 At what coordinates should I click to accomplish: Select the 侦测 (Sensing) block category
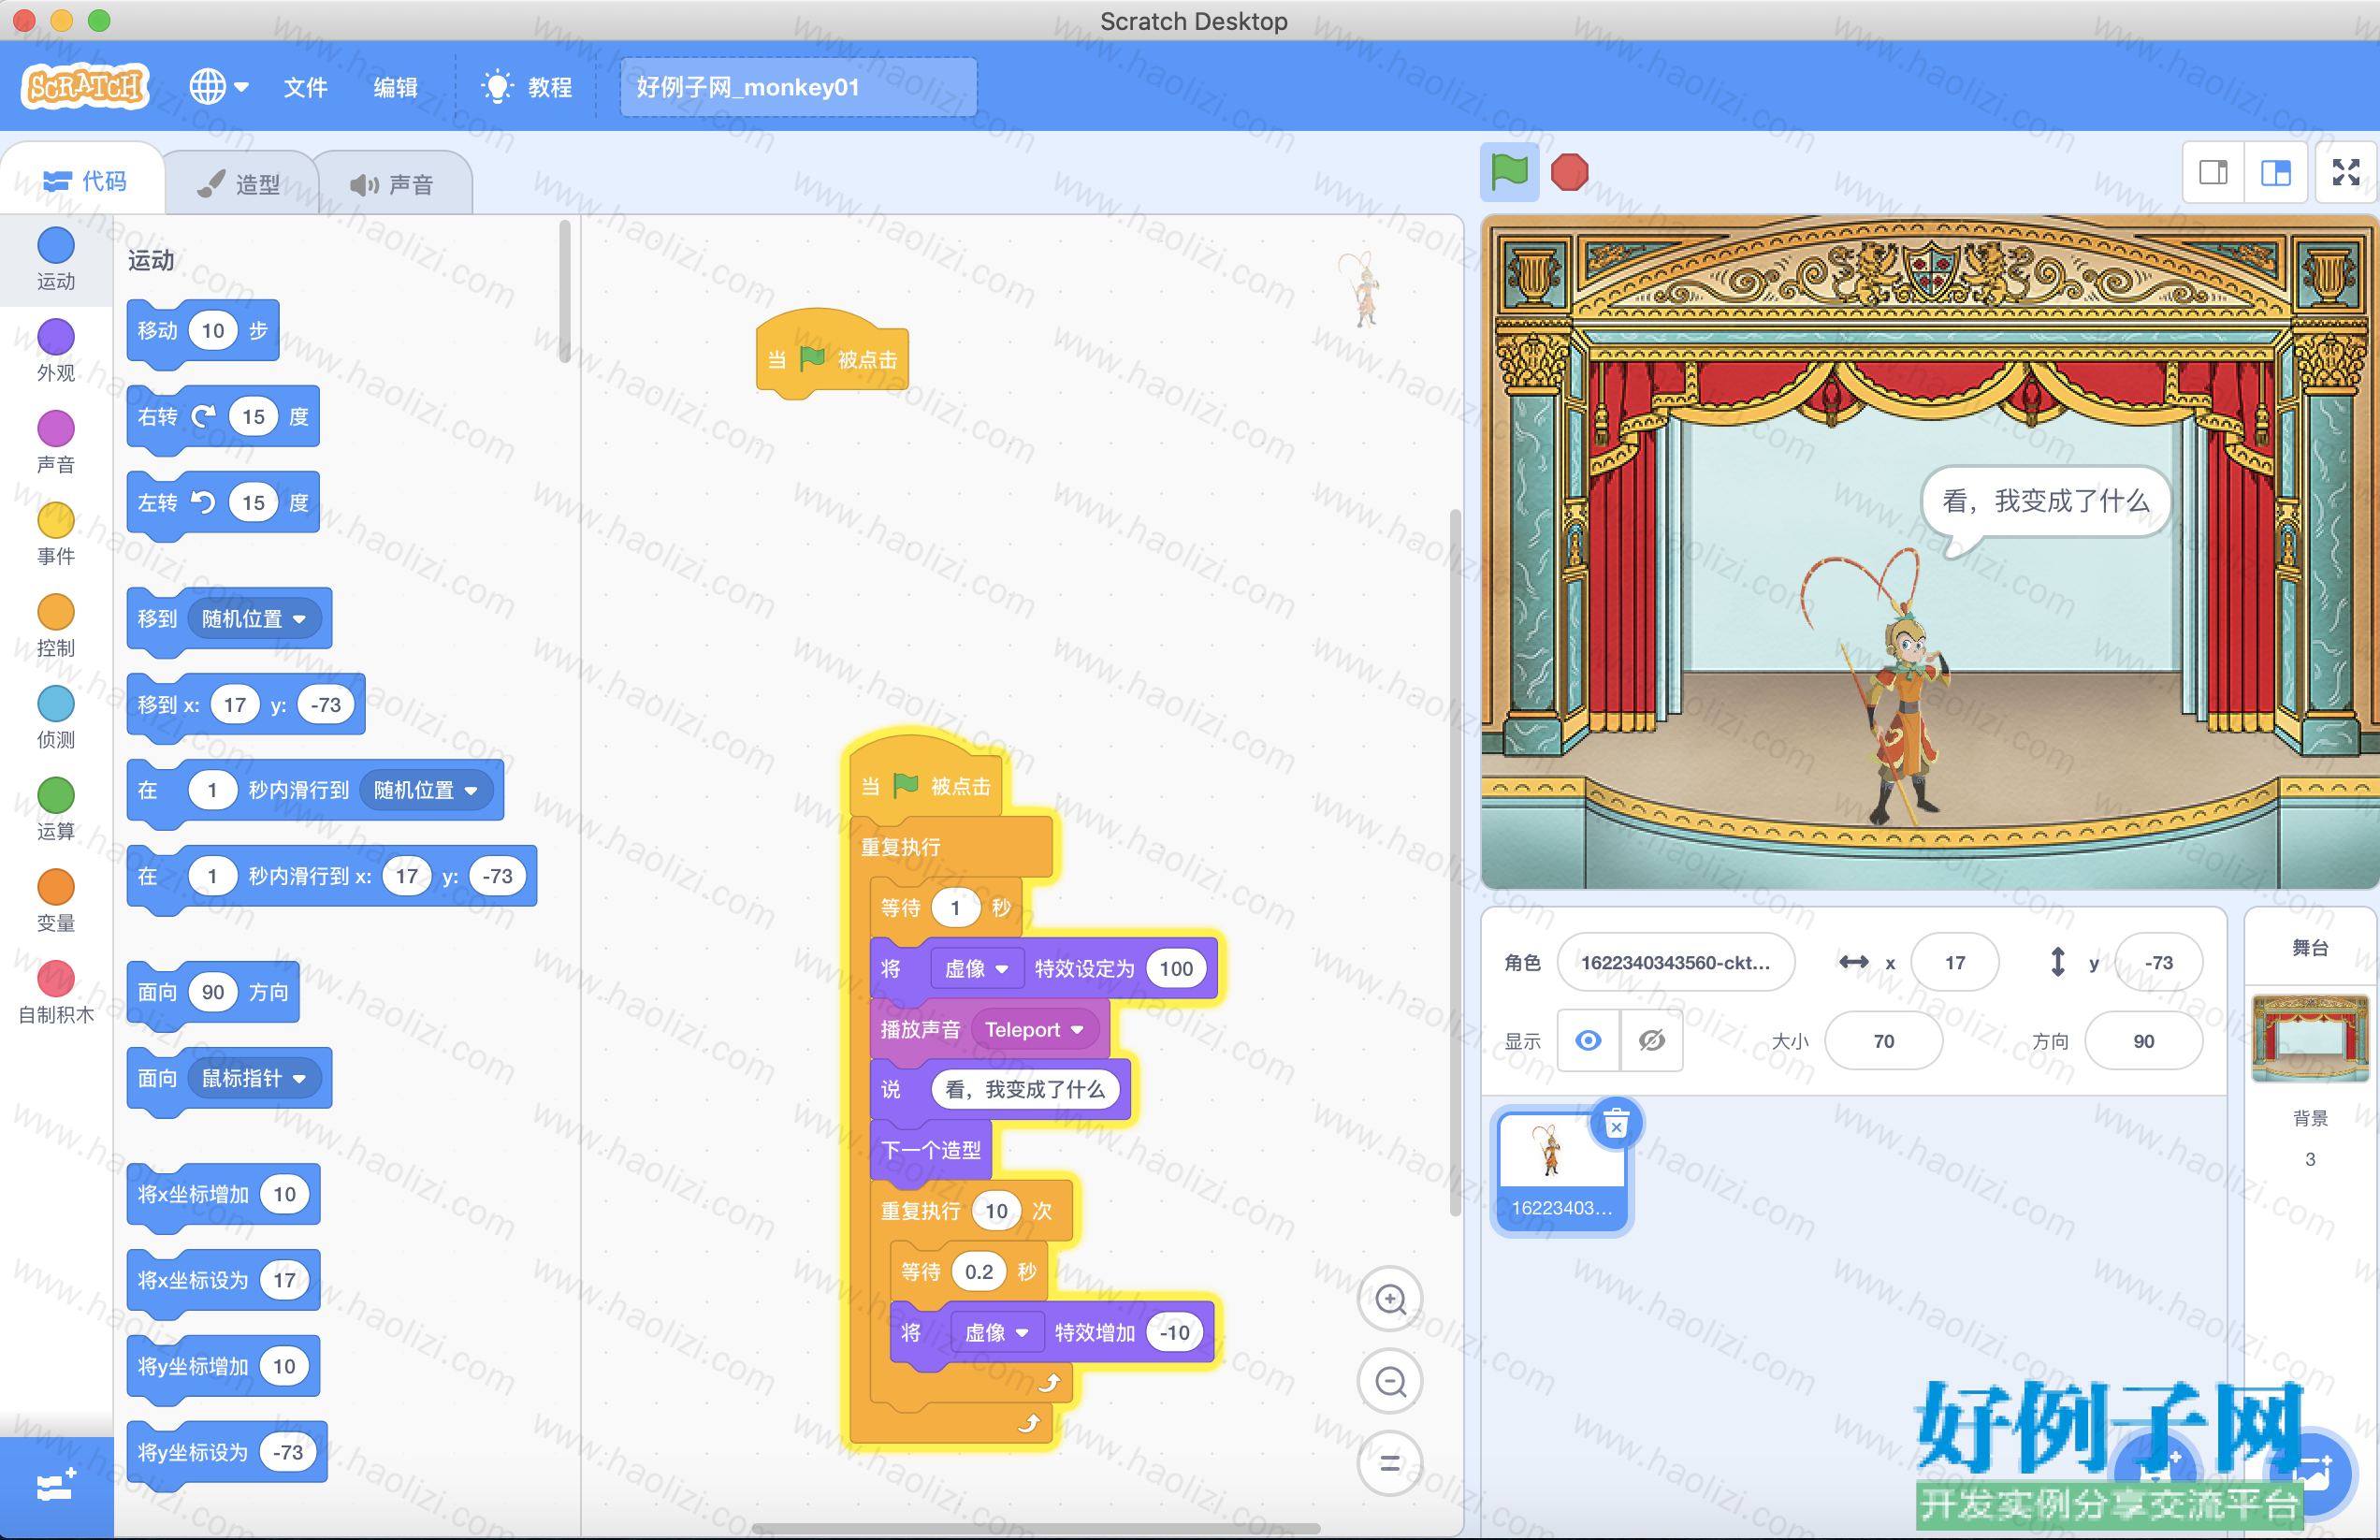coord(56,719)
